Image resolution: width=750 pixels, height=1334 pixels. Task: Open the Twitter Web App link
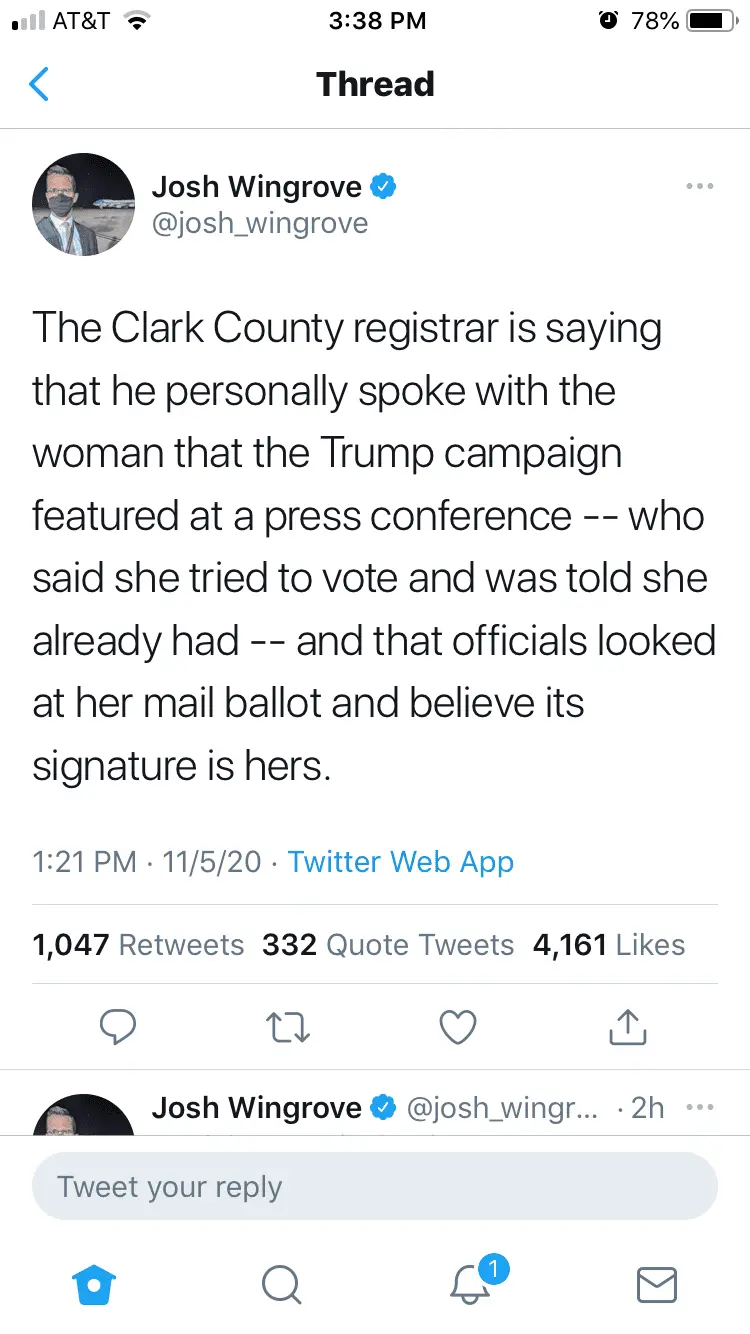400,862
